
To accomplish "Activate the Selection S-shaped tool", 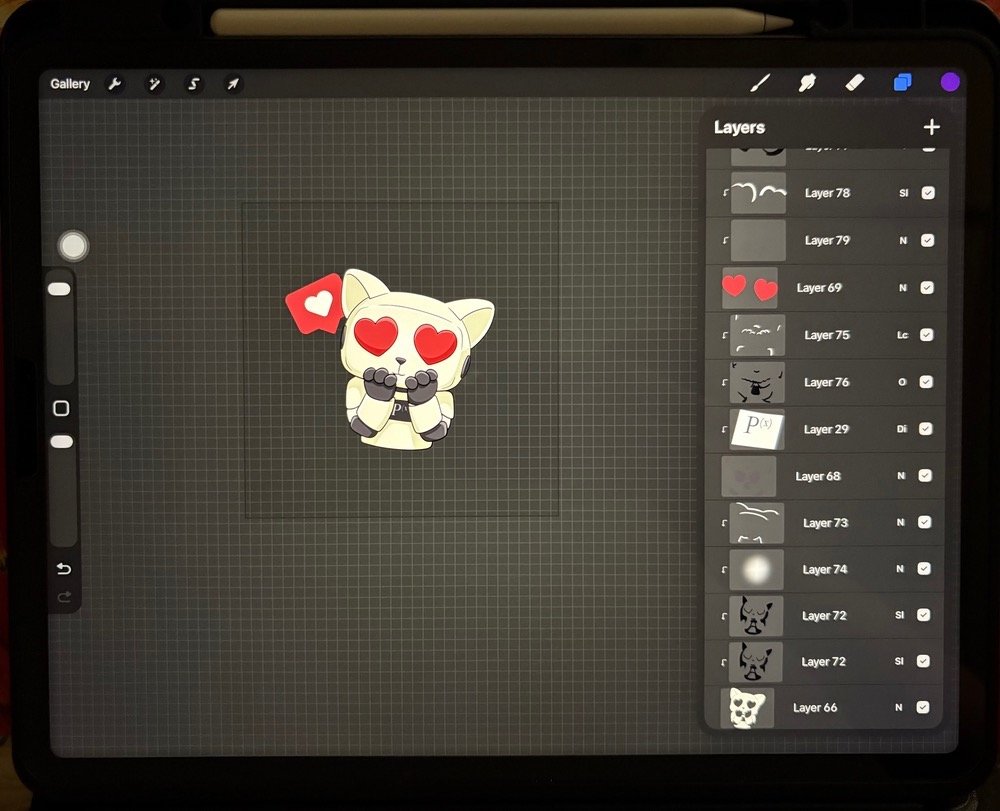I will pos(193,84).
